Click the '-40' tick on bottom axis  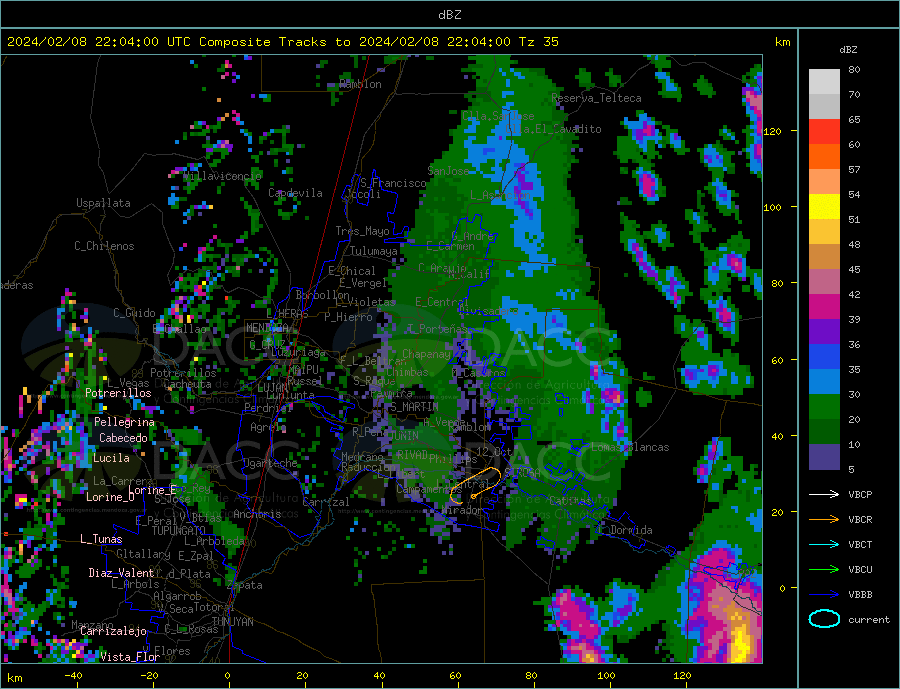73,676
